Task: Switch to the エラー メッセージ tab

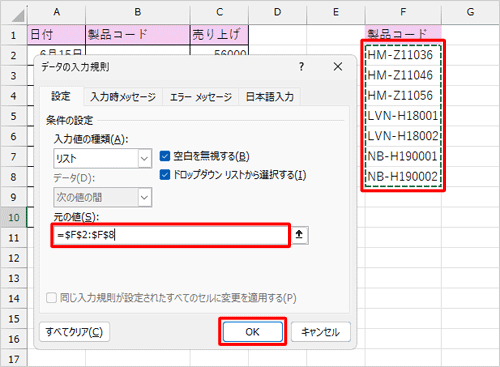Action: coord(201,97)
